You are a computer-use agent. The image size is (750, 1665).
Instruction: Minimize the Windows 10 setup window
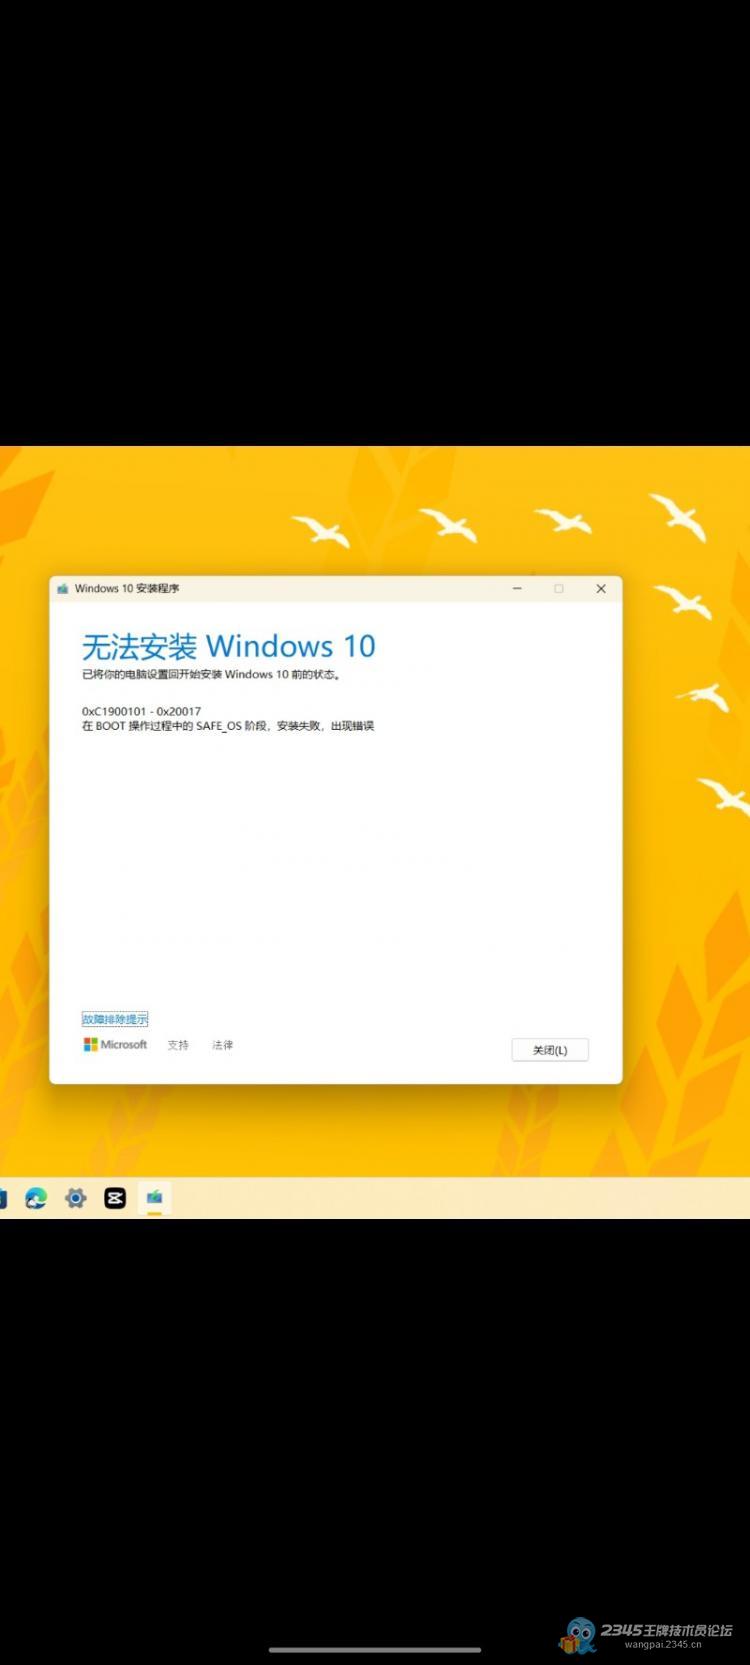(517, 589)
